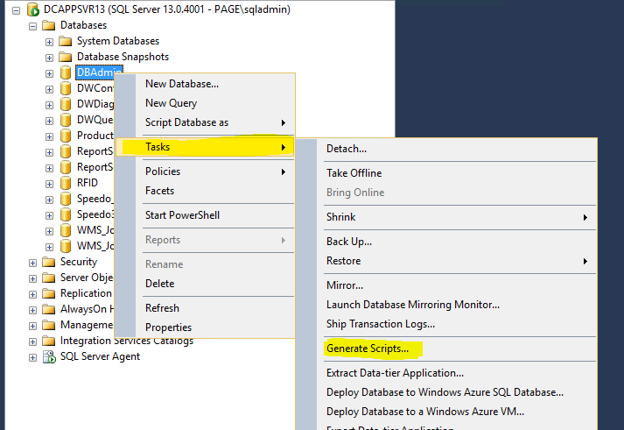Viewport: 624px width, 430px height.
Task: Click the SQL Server Agent icon
Action: click(49, 357)
